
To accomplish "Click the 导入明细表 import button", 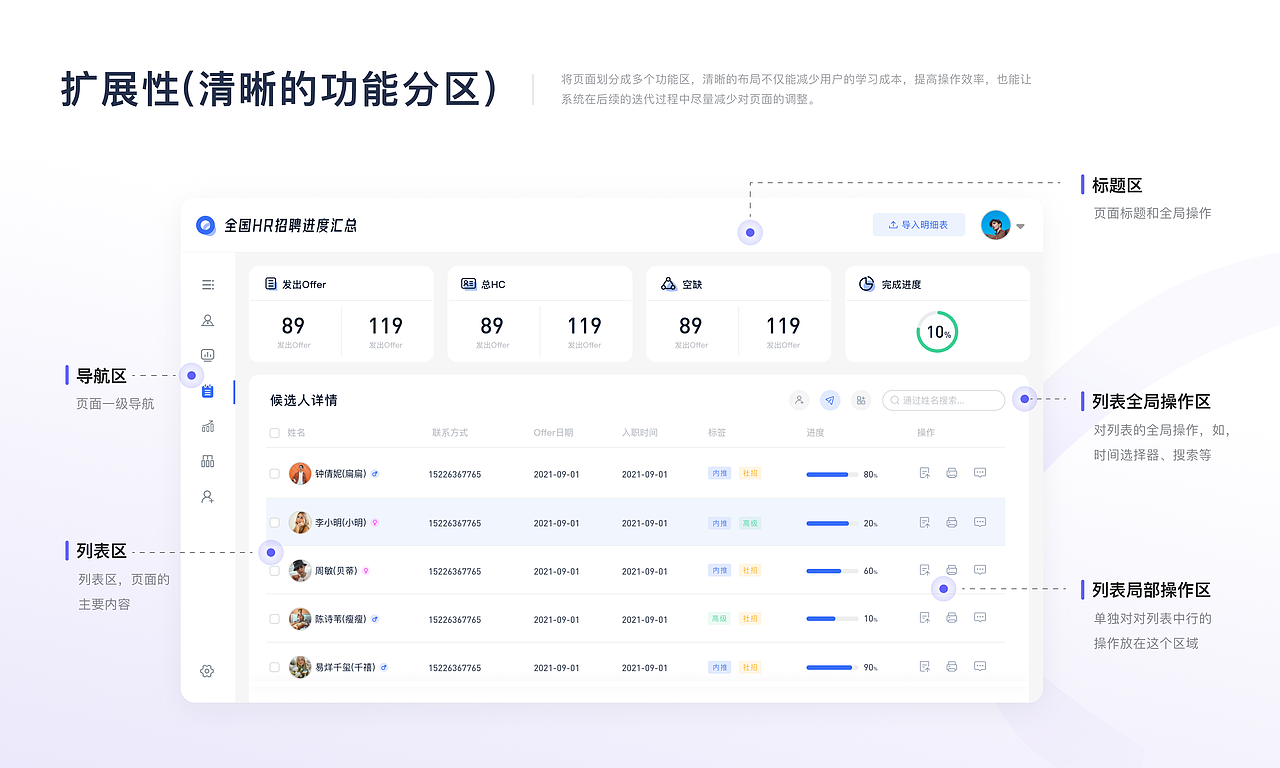I will click(919, 225).
